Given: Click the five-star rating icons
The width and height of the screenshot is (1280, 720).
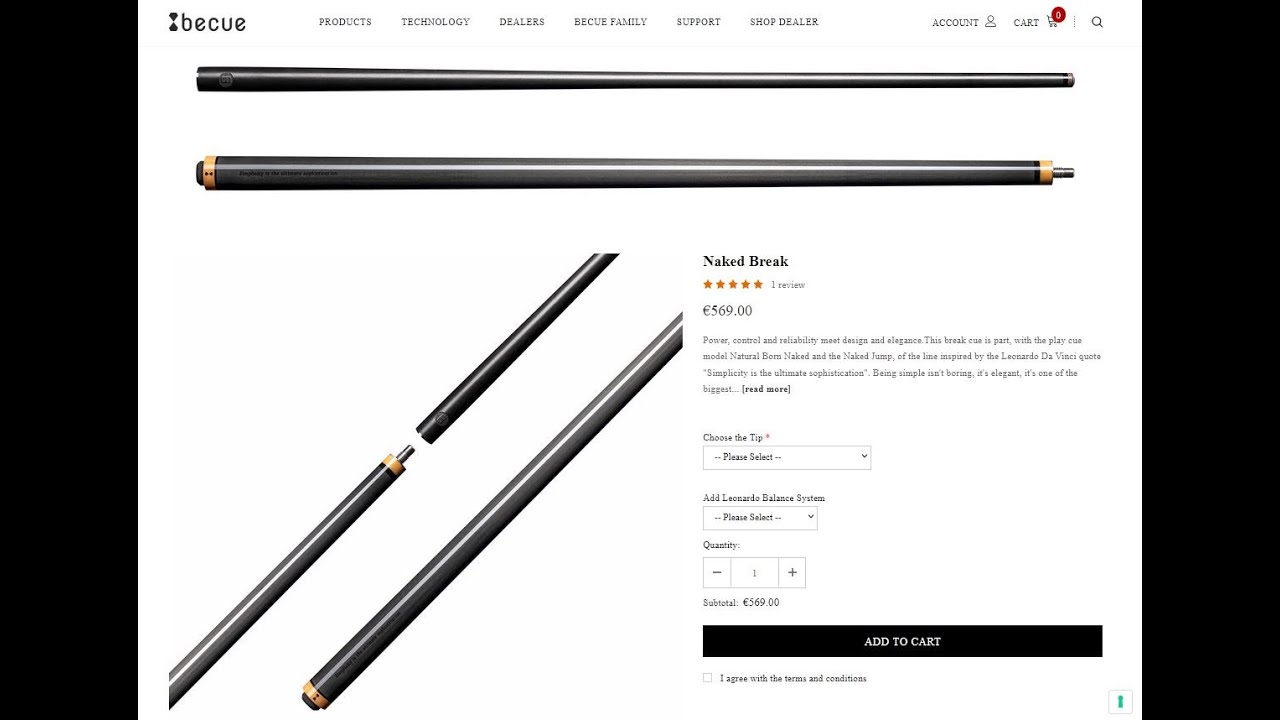Looking at the screenshot, I should click(x=733, y=285).
